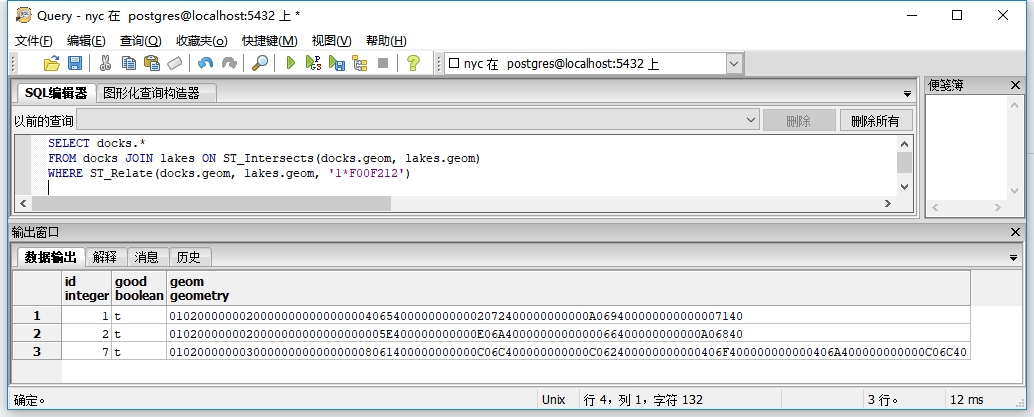Image resolution: width=1034 pixels, height=417 pixels.
Task: Open Find with the magnifying glass icon
Action: 260,63
